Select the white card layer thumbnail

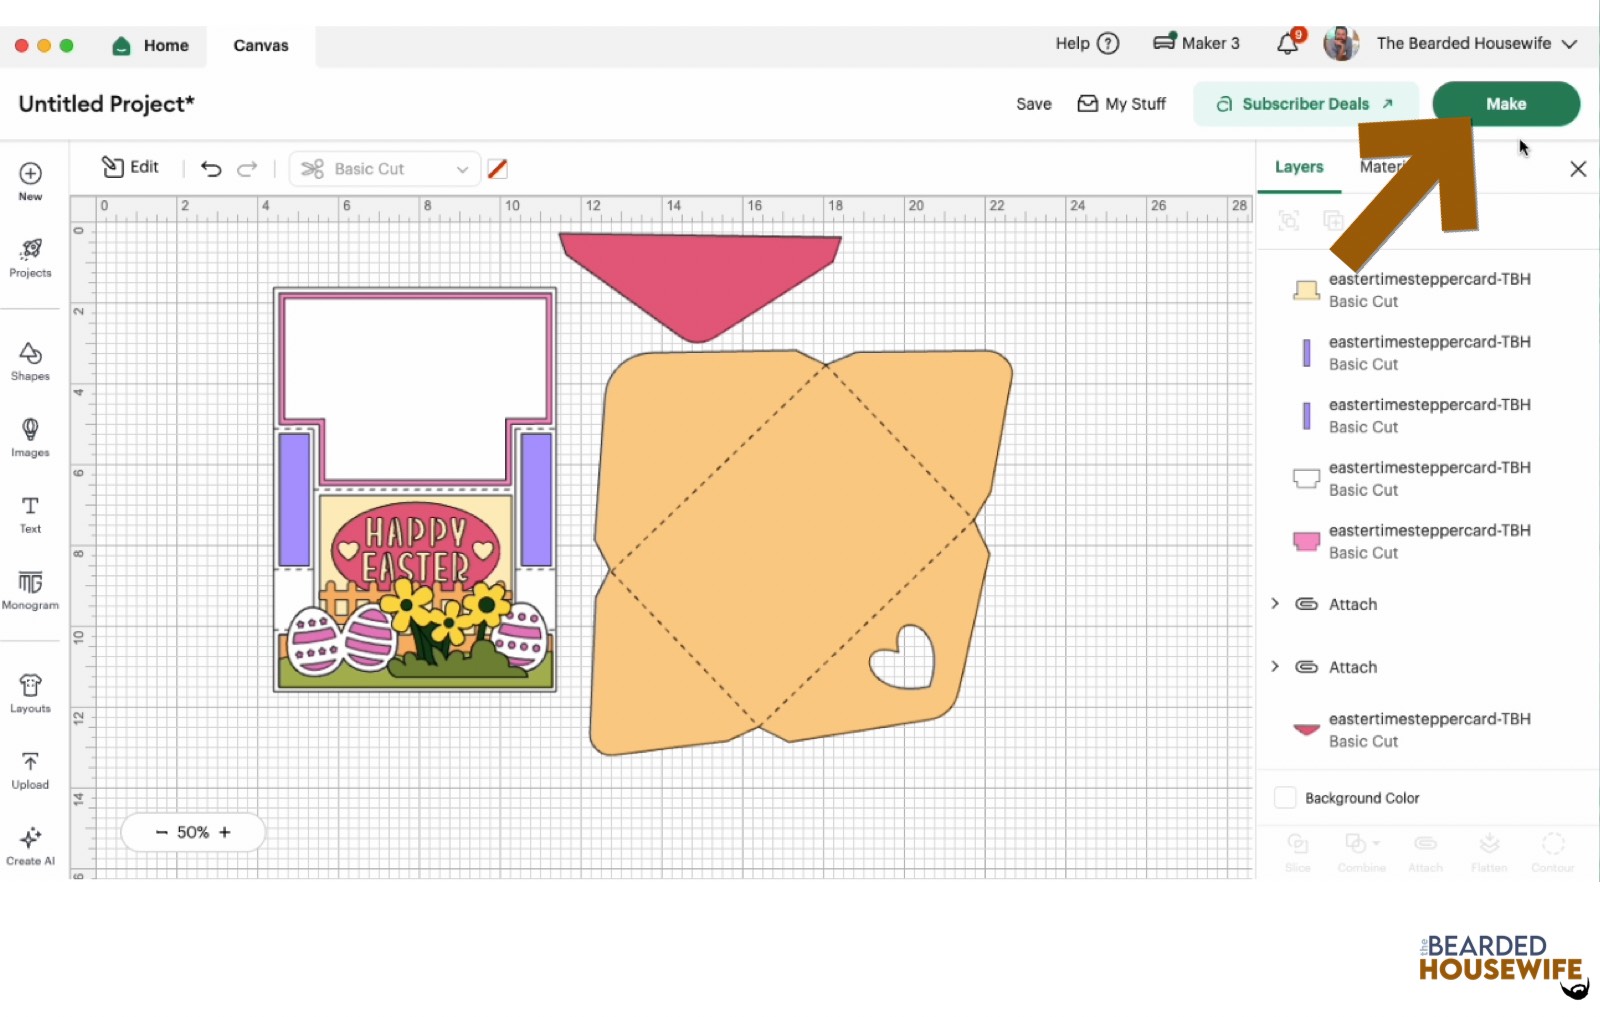point(1306,478)
